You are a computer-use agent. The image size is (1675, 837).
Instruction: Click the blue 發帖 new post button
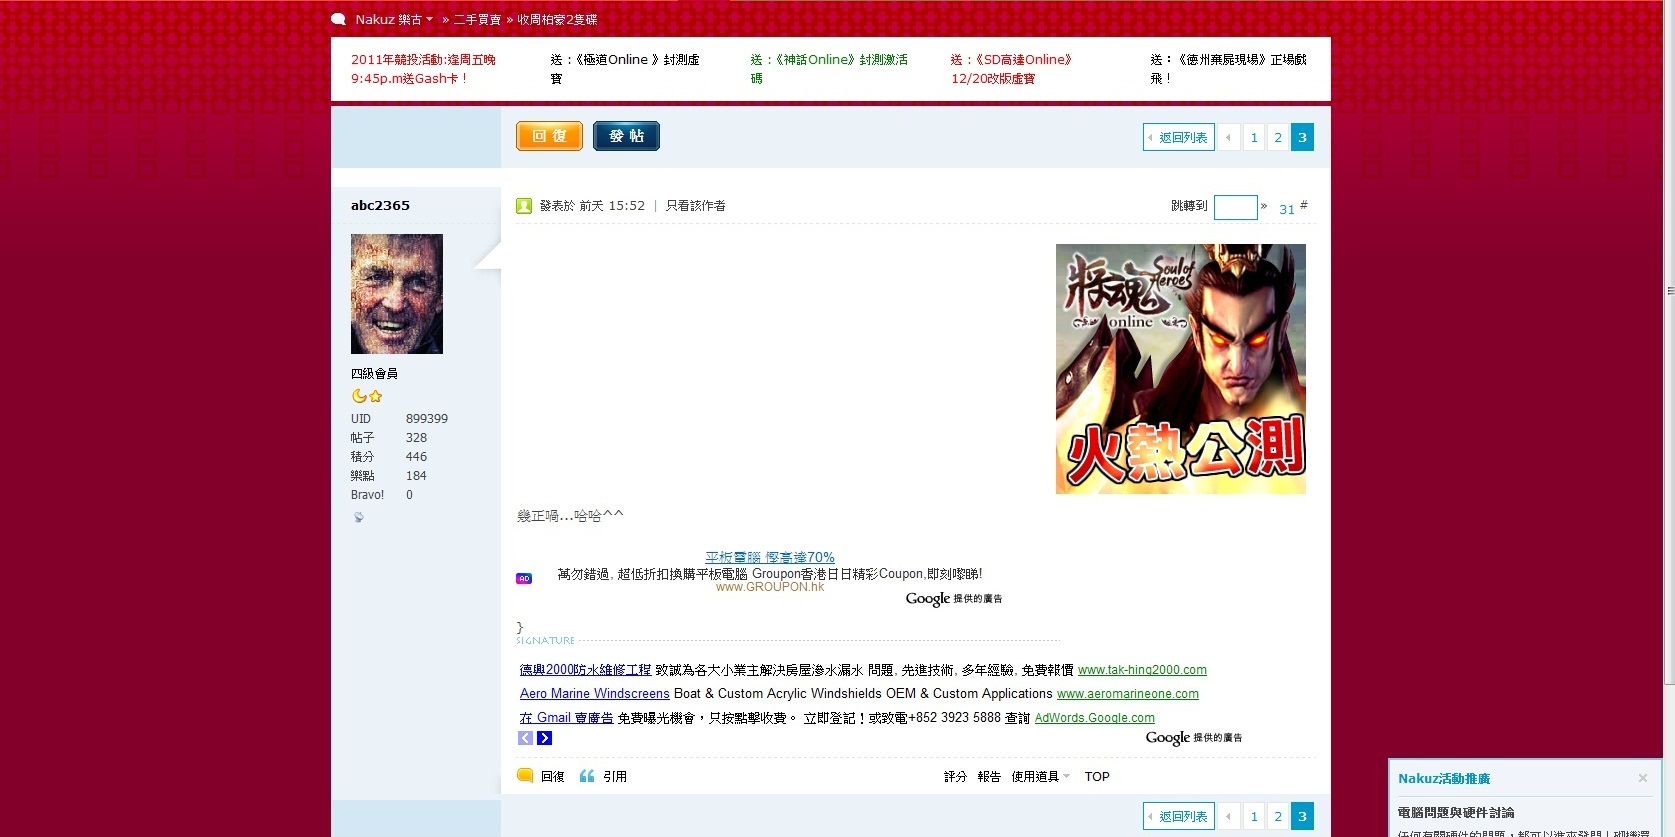pos(626,136)
